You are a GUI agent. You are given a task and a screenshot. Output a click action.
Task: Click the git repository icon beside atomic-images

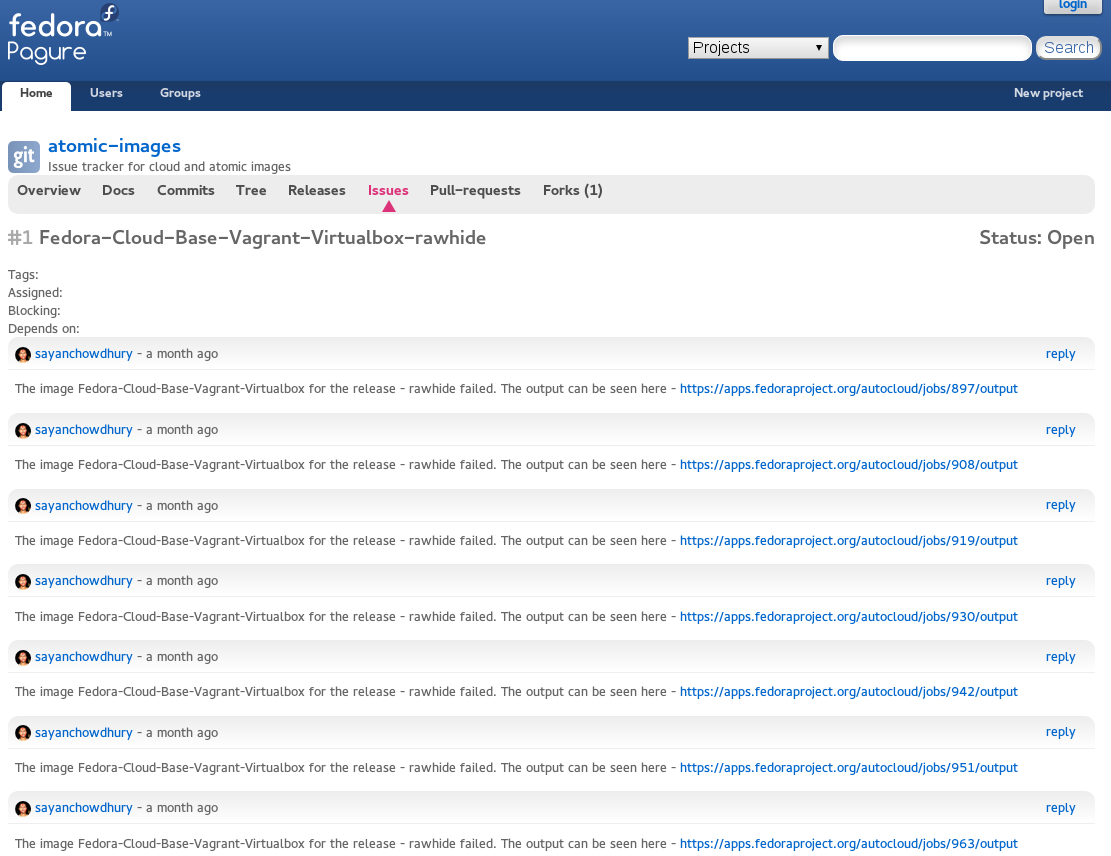[x=23, y=157]
